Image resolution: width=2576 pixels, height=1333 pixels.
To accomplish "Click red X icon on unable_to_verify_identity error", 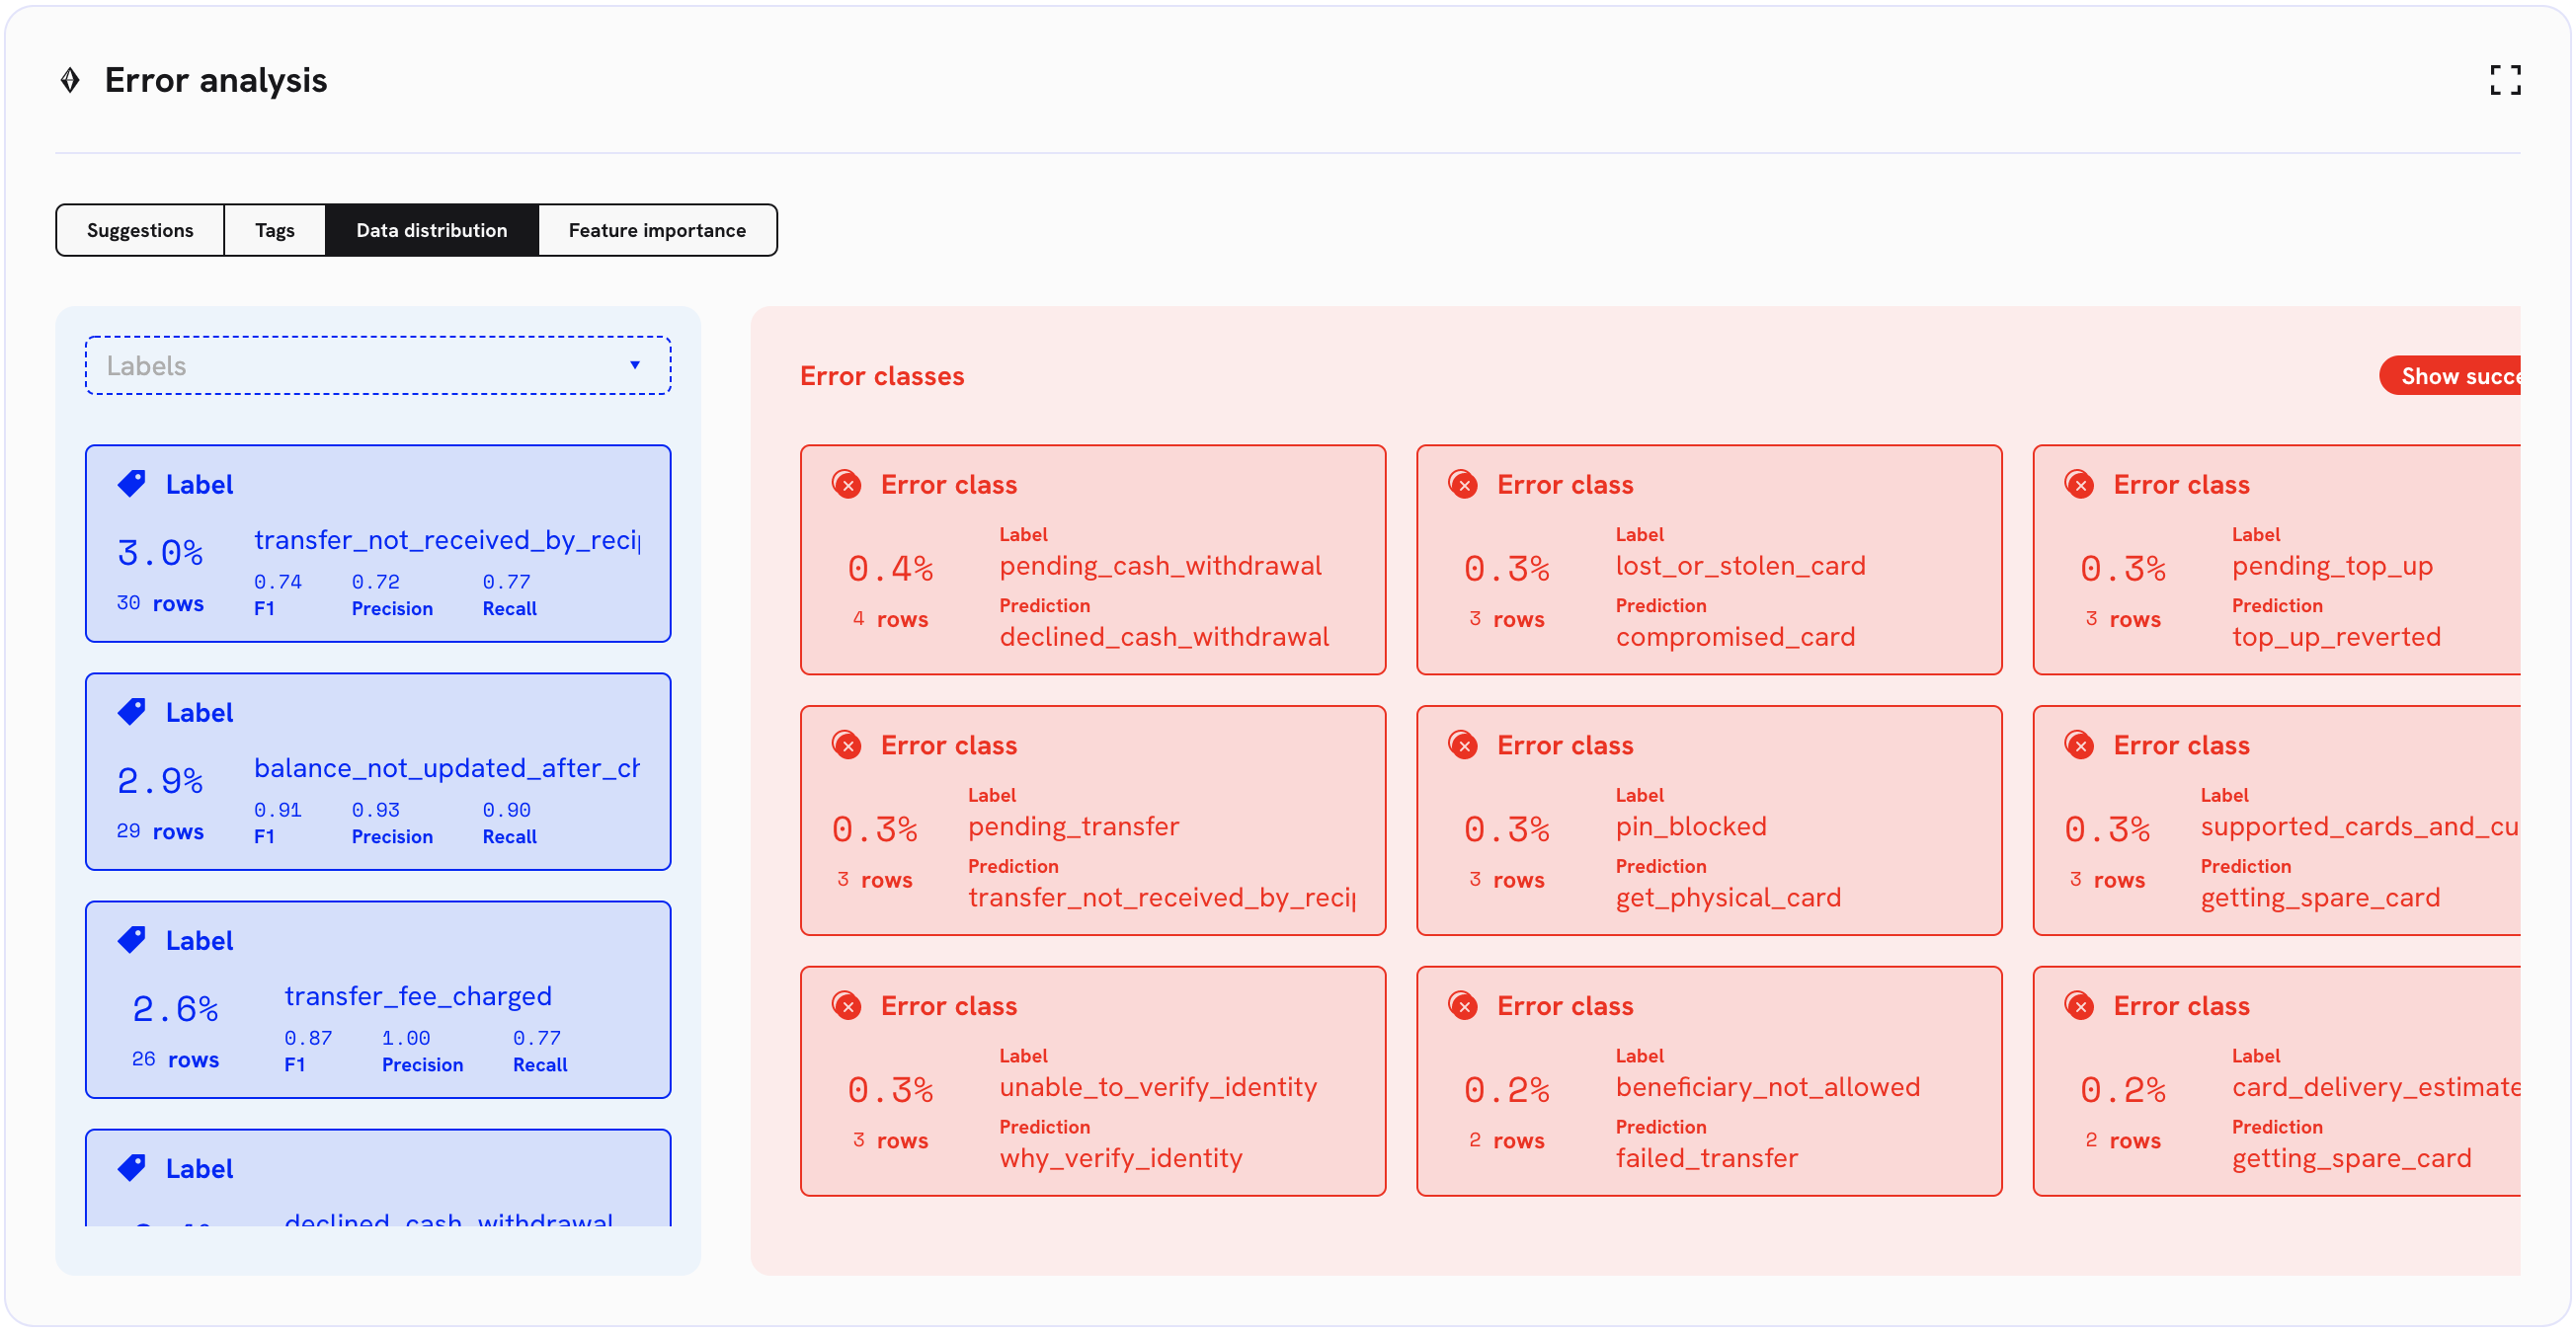I will pyautogui.click(x=847, y=1006).
